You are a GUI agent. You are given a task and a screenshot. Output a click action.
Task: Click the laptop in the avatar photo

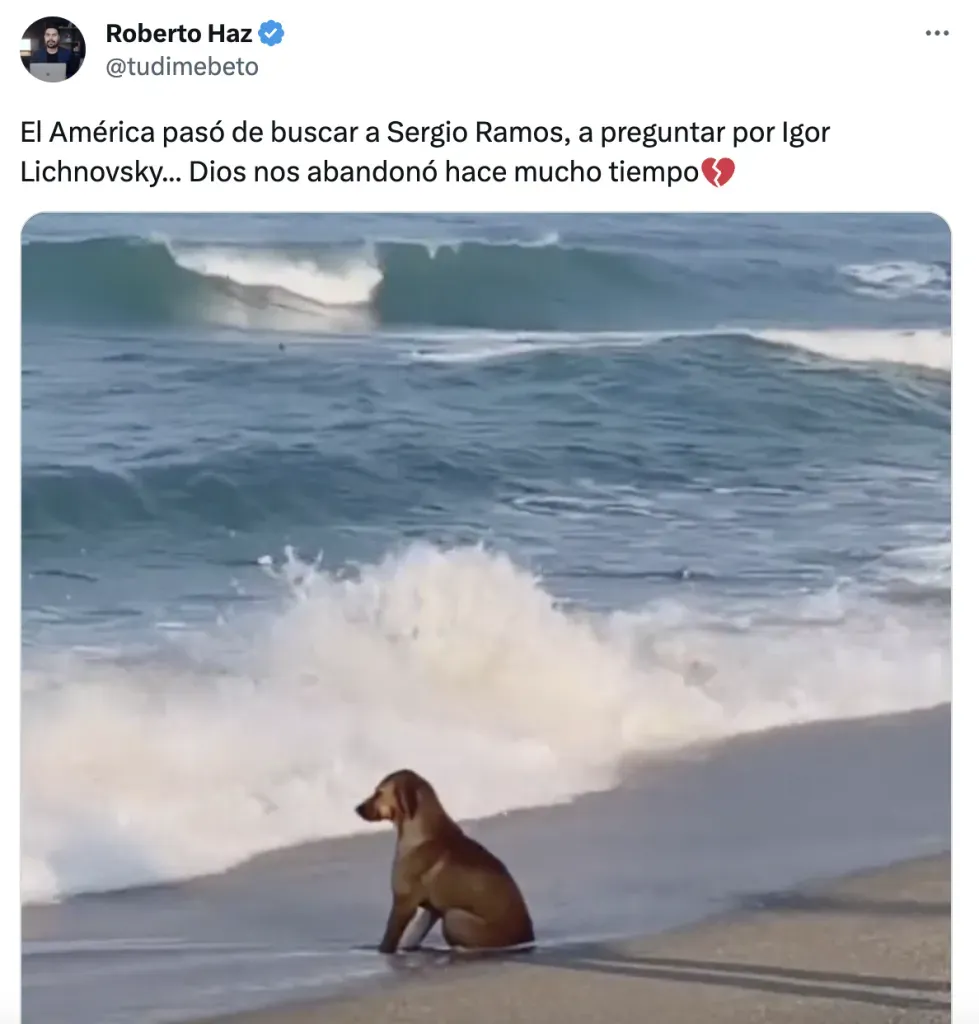(x=49, y=71)
